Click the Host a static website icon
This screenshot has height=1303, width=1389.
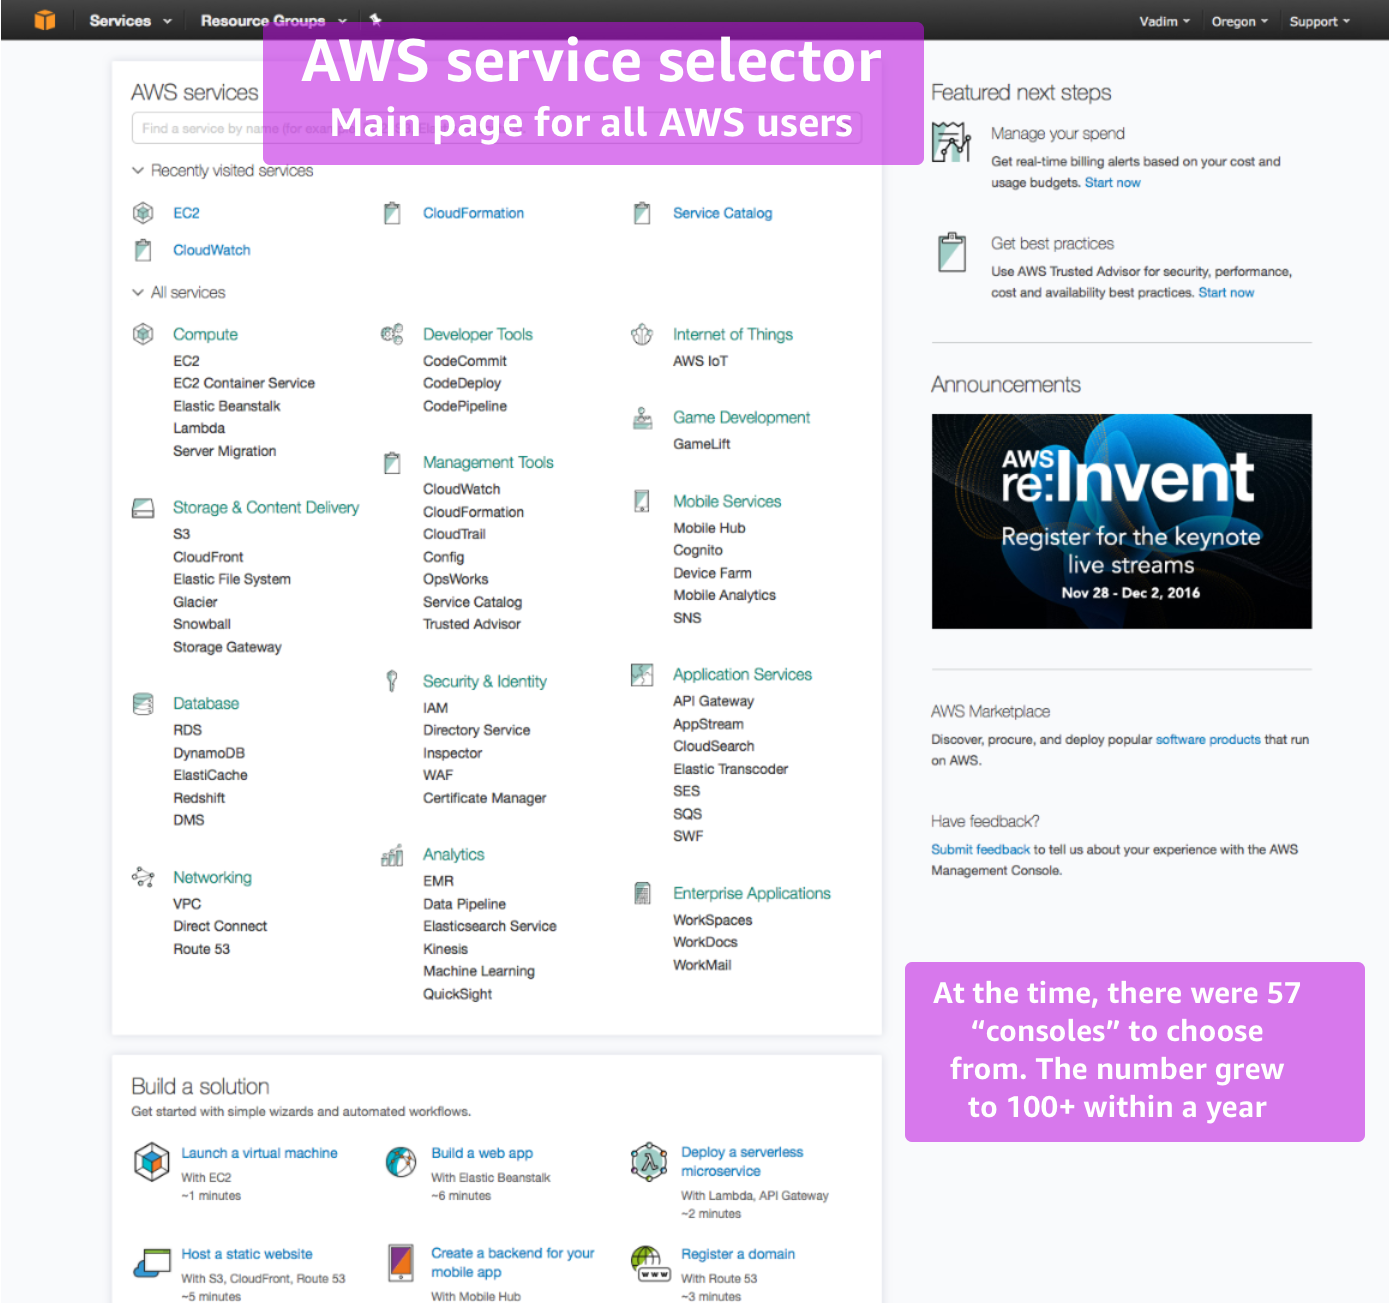(x=152, y=1263)
